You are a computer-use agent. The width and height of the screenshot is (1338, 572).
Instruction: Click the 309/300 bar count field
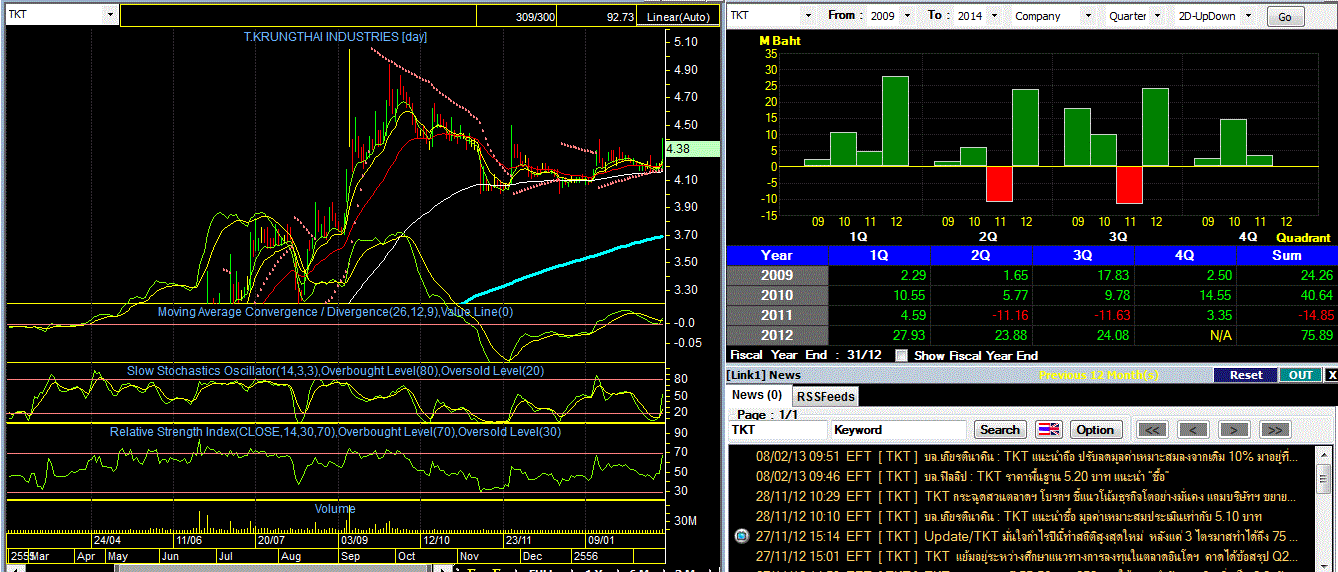(517, 17)
